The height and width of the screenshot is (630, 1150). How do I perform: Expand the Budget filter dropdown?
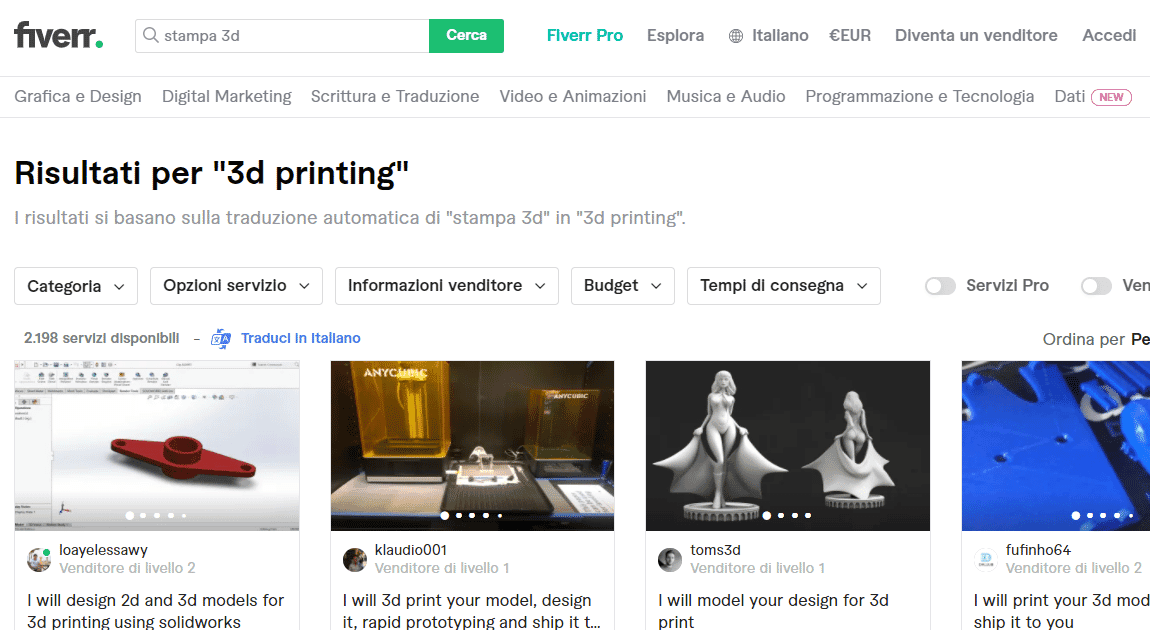click(623, 286)
